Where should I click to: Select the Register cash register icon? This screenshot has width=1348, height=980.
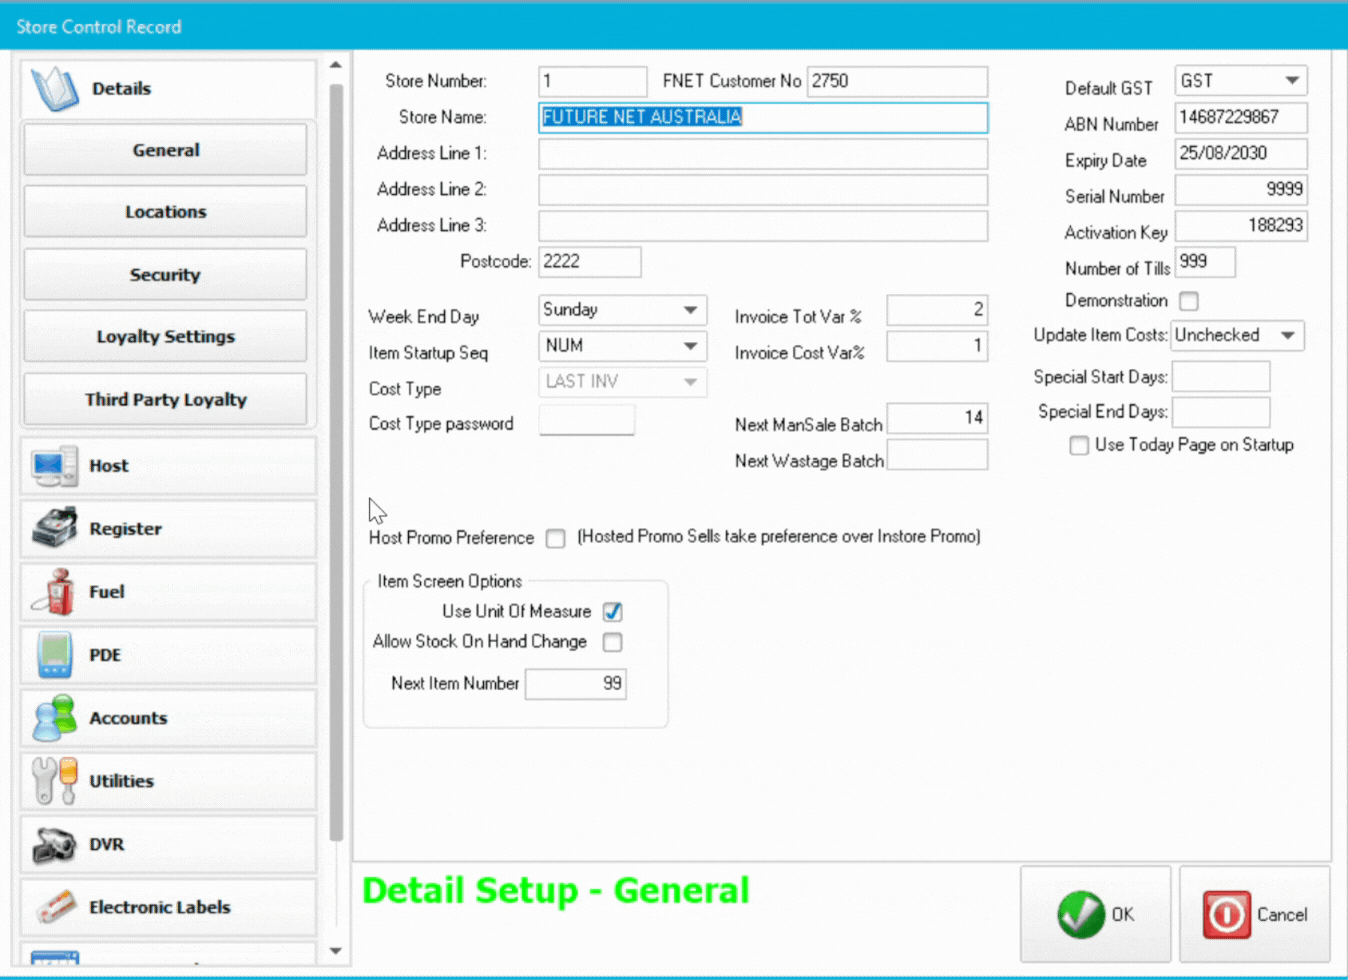(x=54, y=529)
